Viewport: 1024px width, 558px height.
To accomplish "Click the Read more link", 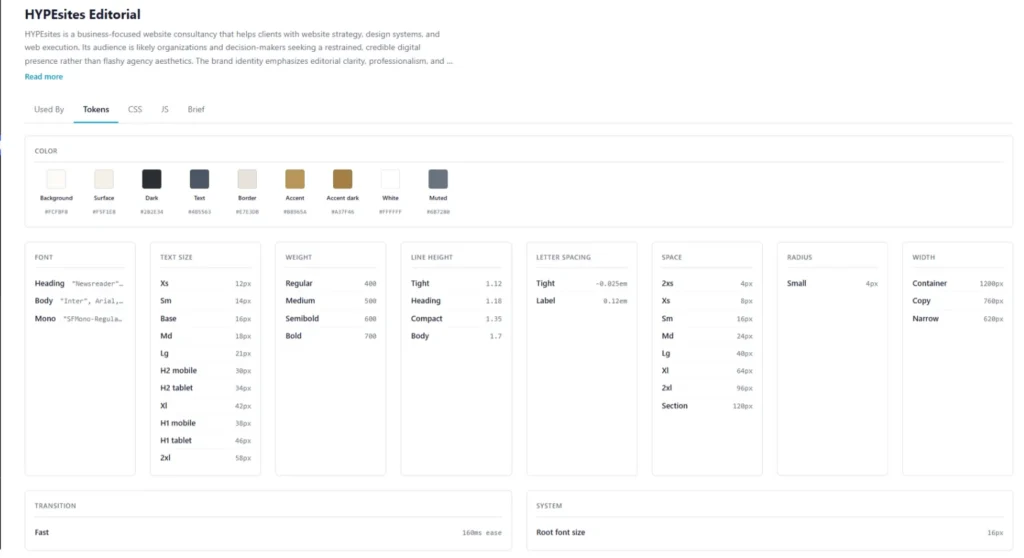I will coord(44,76).
